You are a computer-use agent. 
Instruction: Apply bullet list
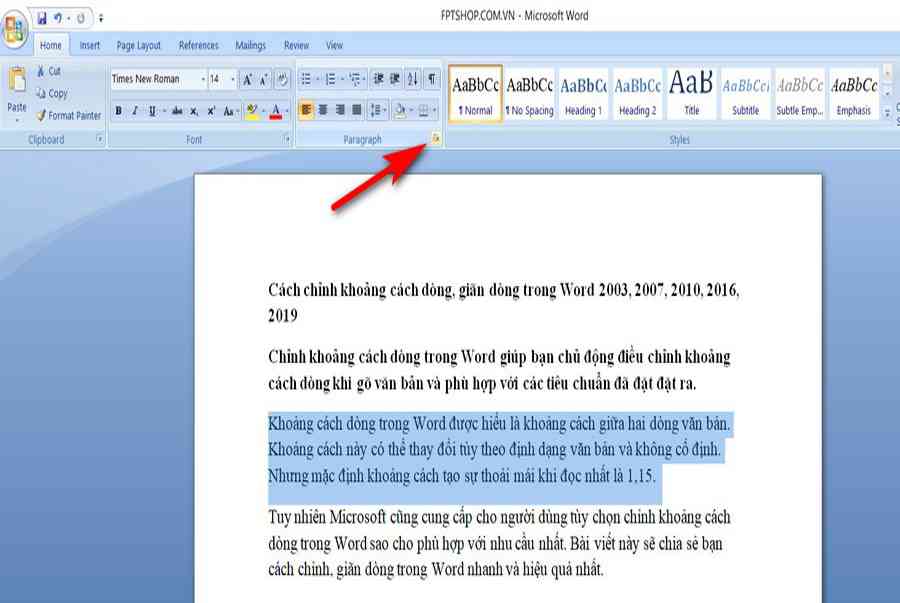coord(306,79)
